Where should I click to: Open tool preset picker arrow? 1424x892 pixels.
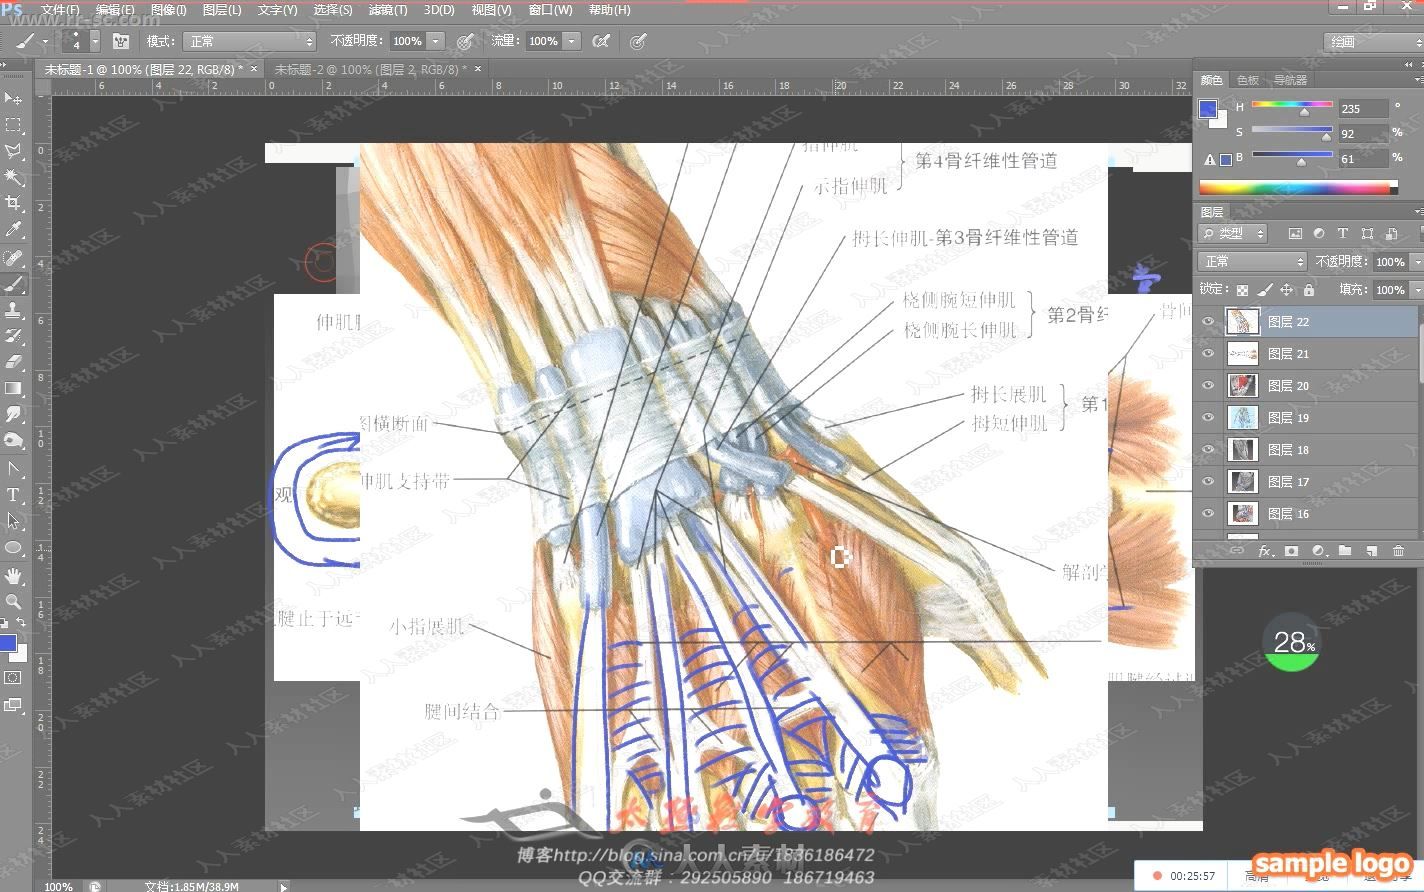45,42
